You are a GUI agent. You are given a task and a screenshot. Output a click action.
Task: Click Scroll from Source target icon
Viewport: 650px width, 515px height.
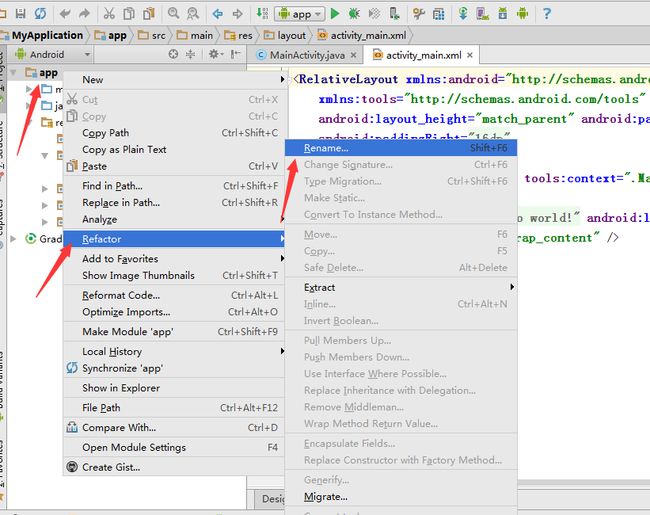tap(173, 54)
